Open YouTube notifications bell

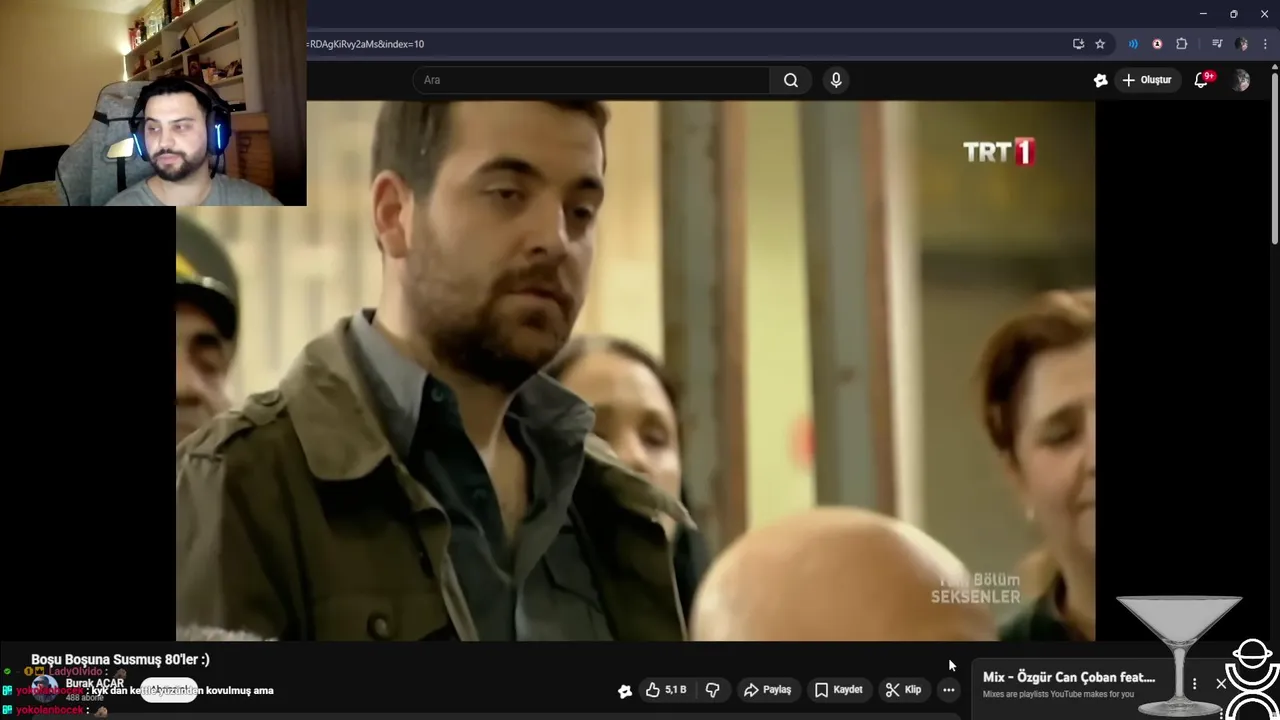[1202, 80]
